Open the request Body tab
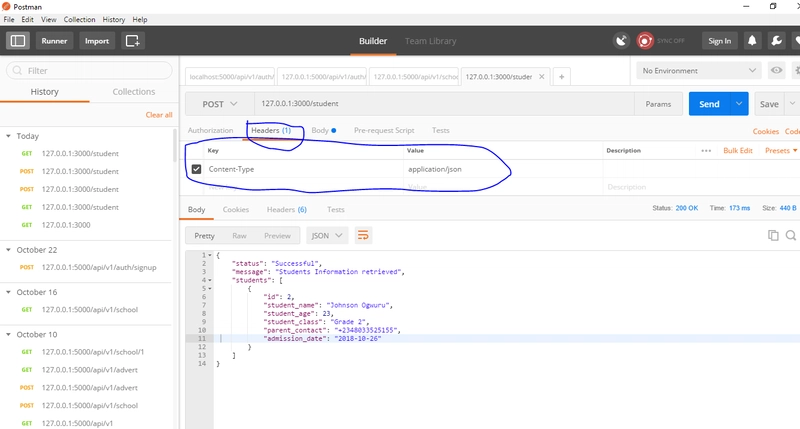The image size is (800, 429). click(x=322, y=131)
